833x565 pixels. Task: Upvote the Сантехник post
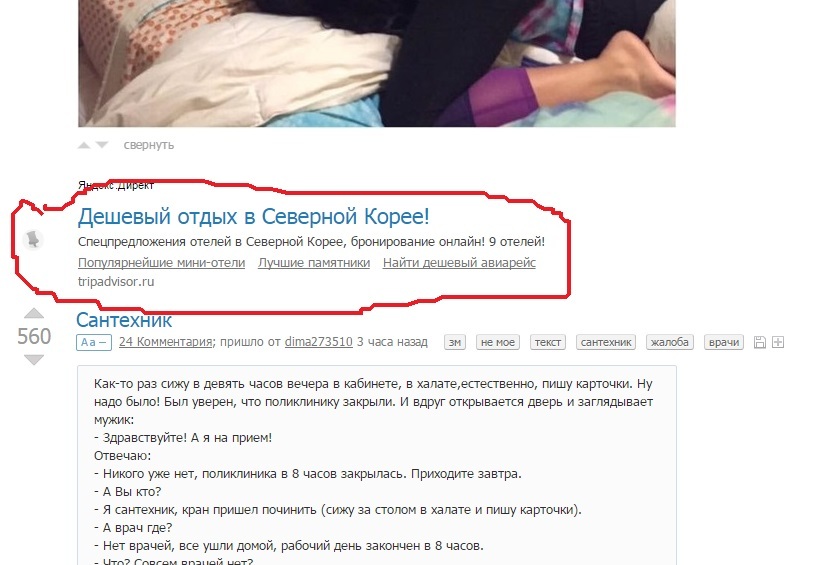[x=34, y=313]
